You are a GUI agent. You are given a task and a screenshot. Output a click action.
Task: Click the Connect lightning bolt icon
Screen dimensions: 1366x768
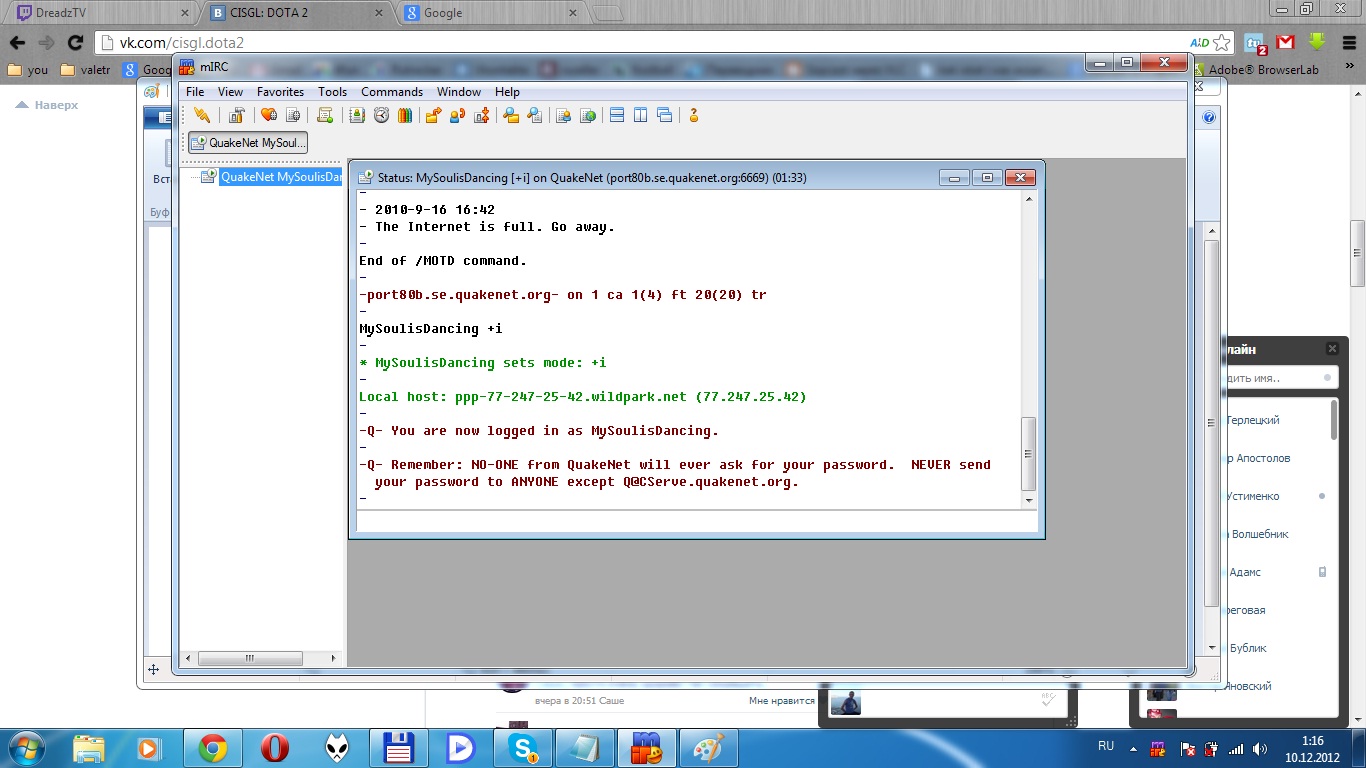pyautogui.click(x=202, y=115)
